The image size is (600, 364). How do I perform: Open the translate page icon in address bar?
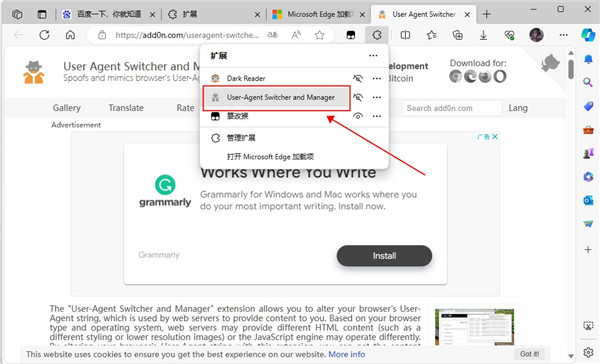pos(272,35)
